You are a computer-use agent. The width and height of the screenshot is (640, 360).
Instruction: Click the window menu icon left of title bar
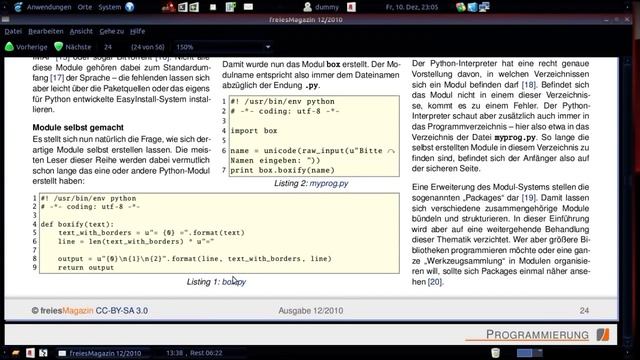pos(5,20)
